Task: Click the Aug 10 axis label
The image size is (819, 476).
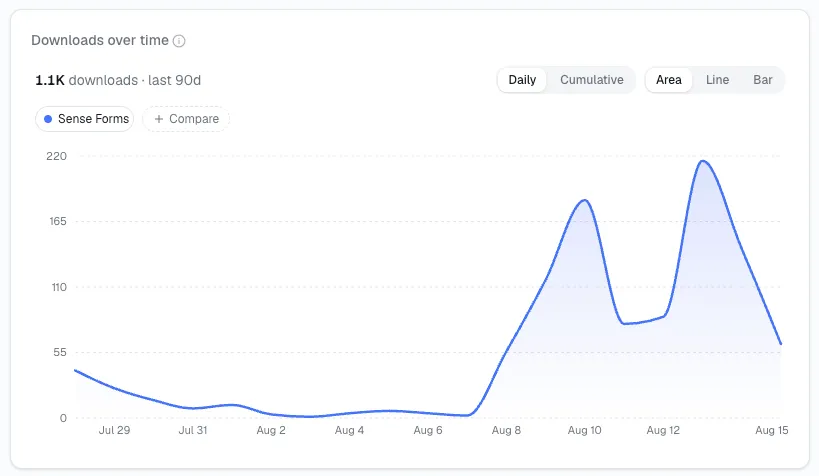Action: (584, 430)
